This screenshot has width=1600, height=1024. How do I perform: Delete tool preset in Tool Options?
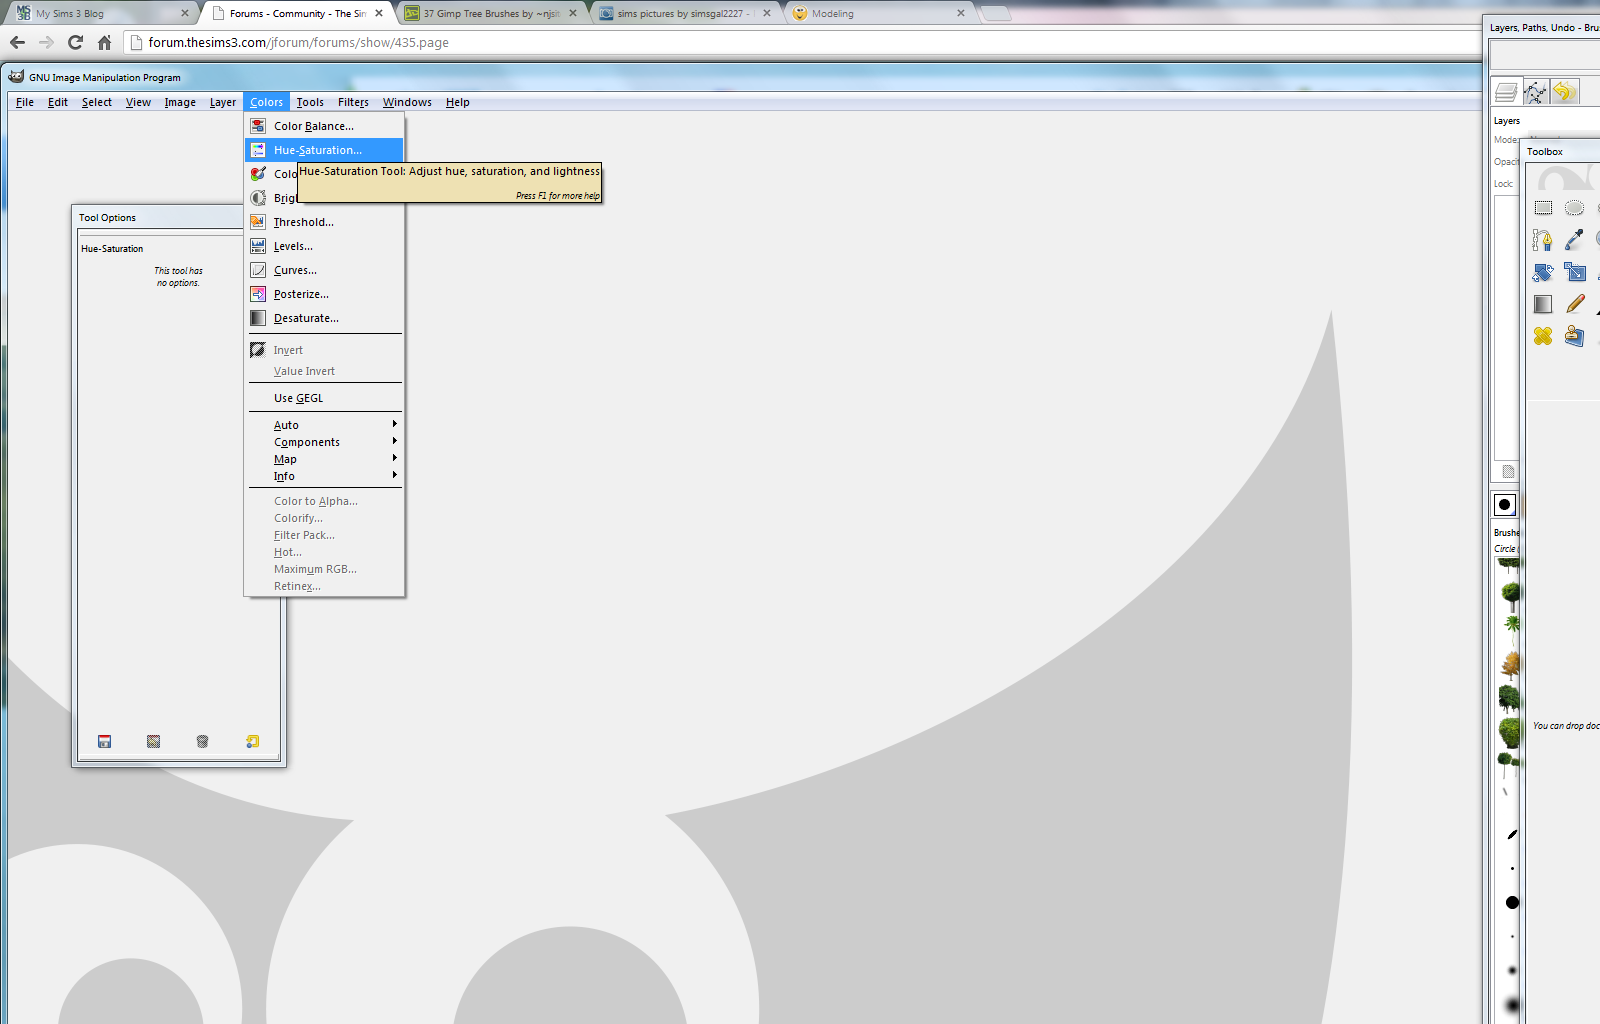[202, 741]
